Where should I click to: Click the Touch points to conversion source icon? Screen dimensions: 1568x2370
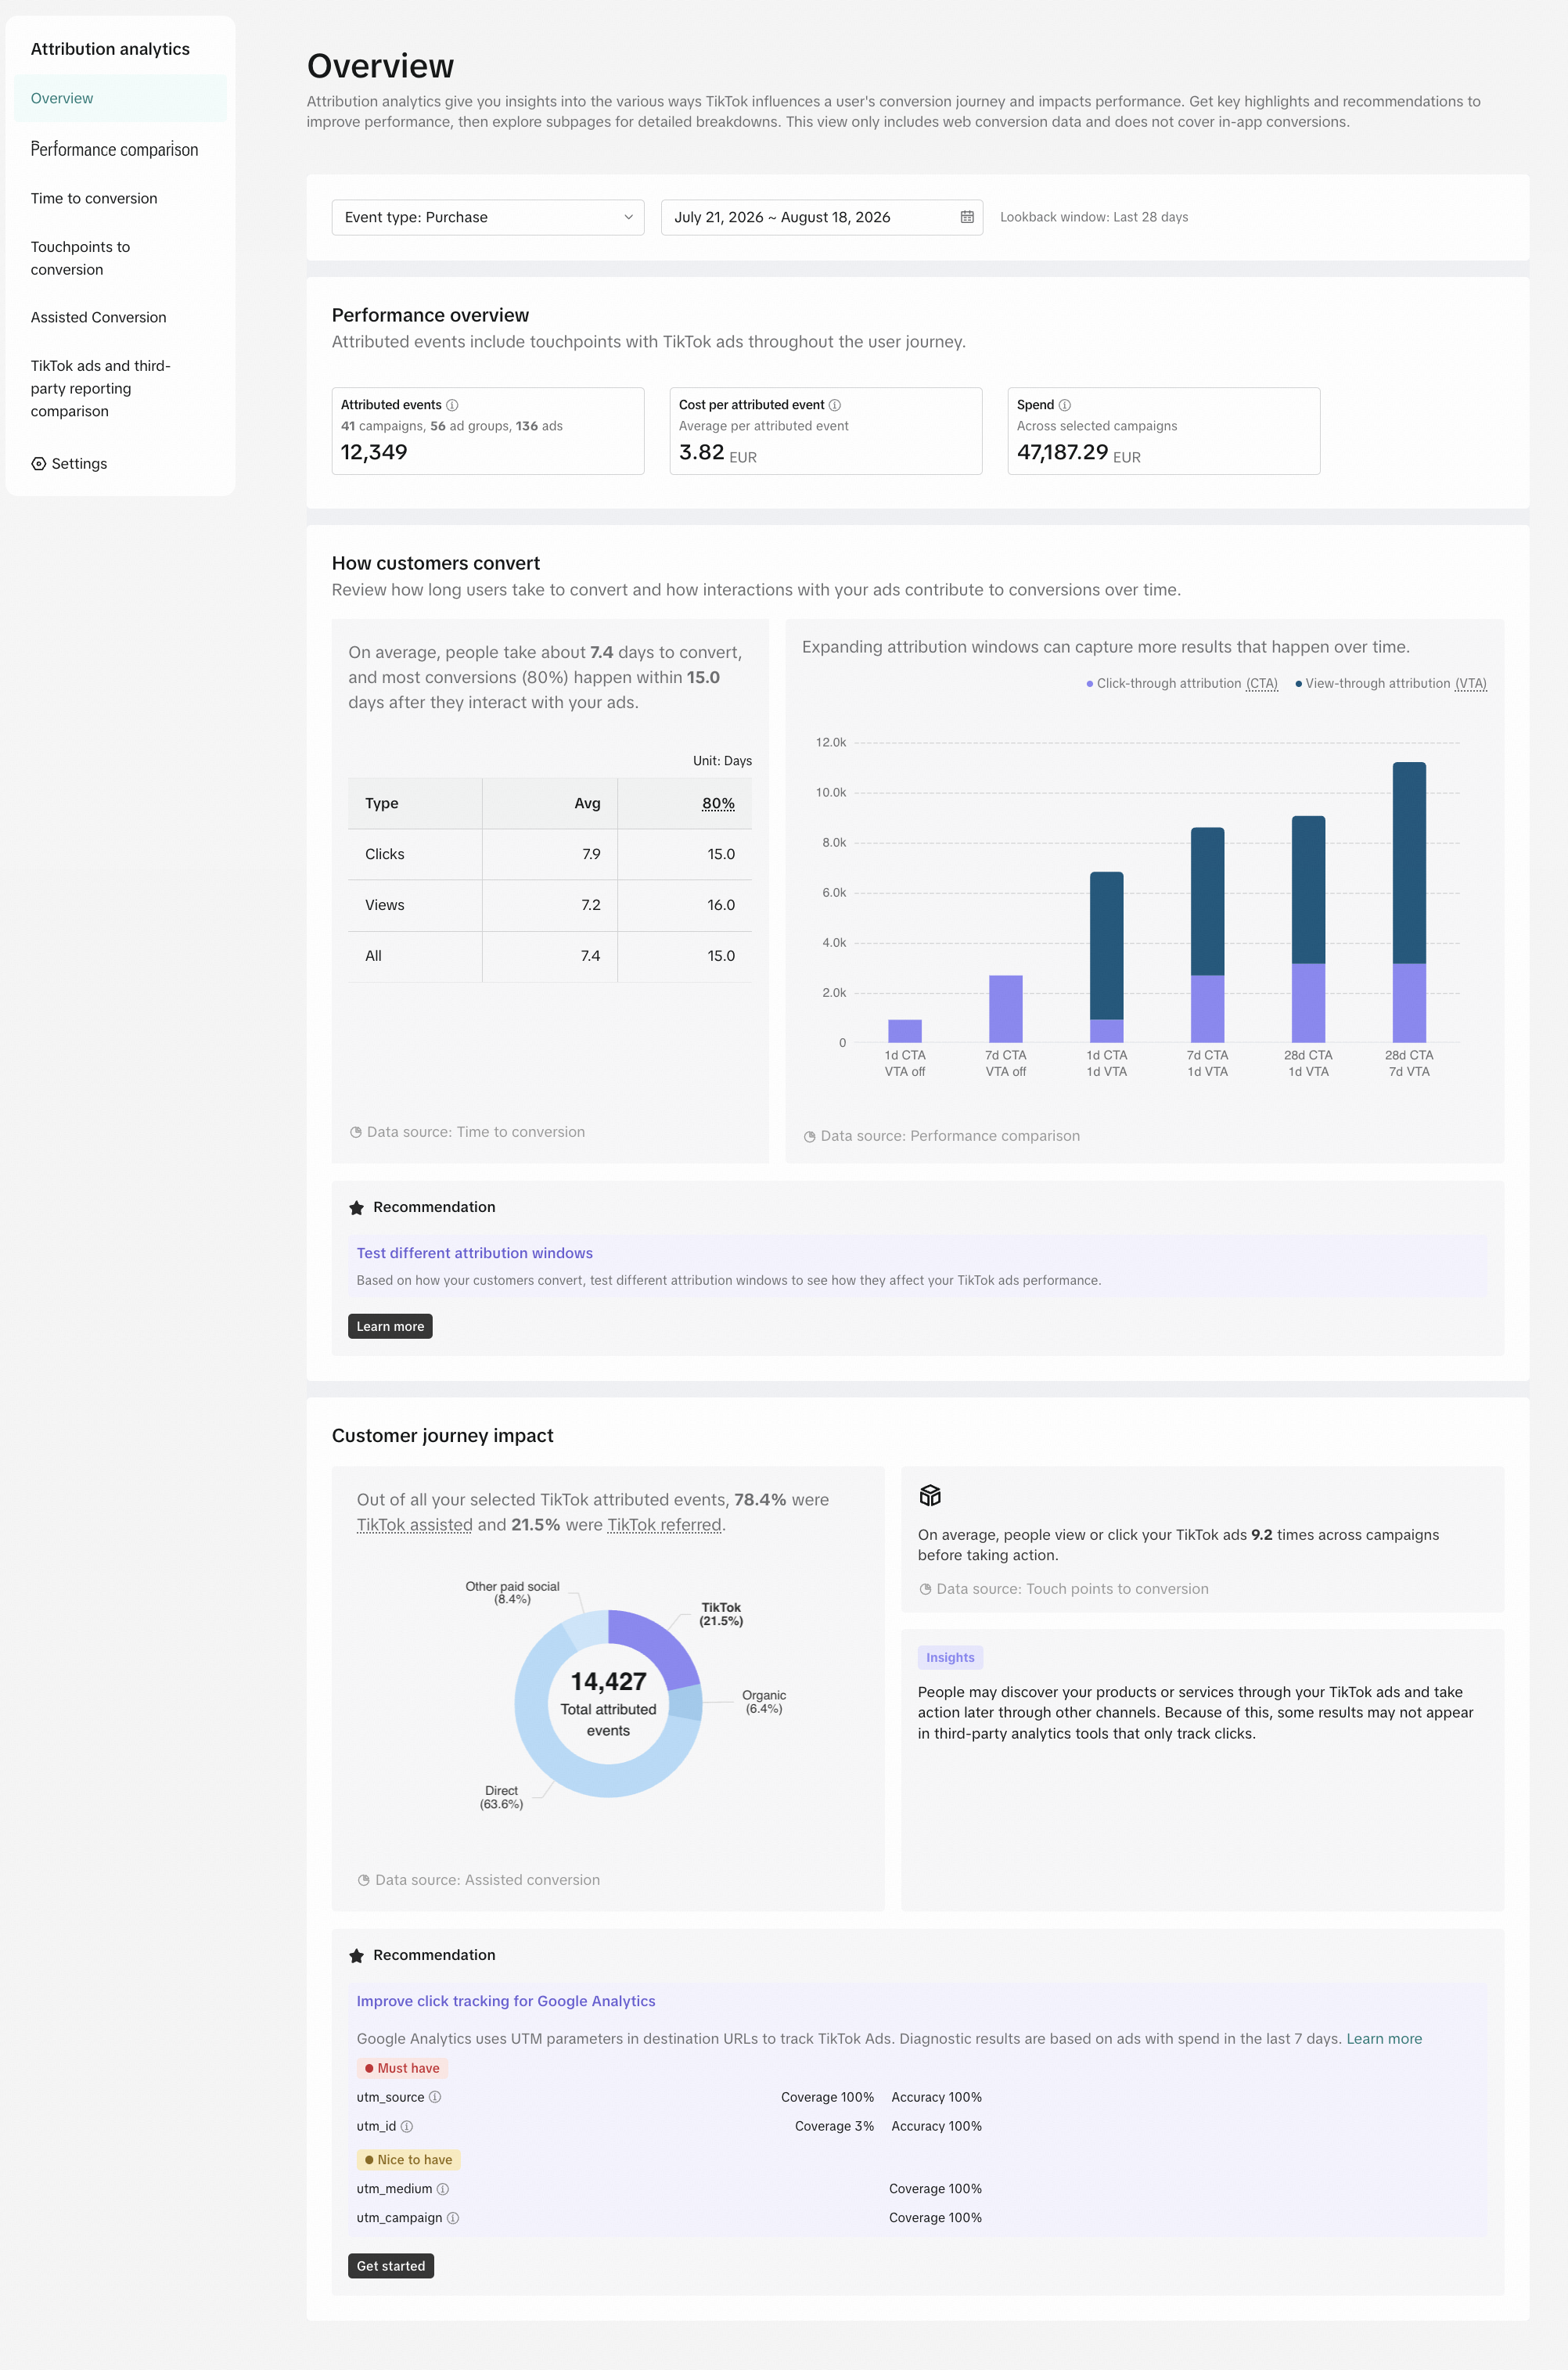click(x=926, y=1589)
